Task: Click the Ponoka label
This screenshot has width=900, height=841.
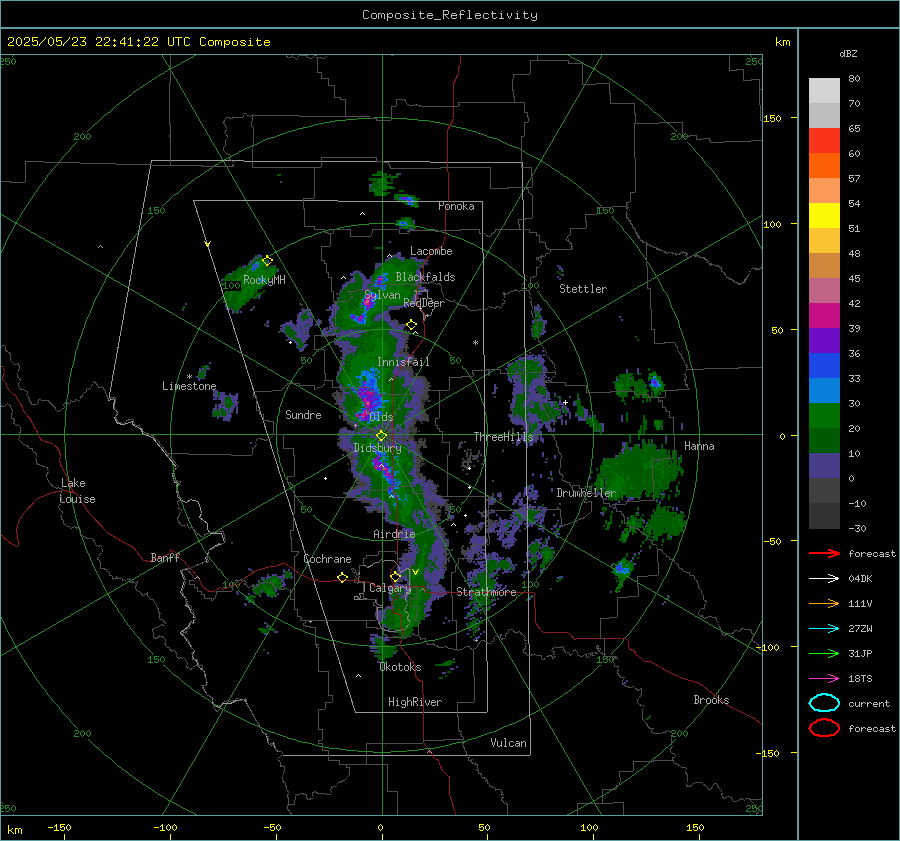Action: [x=456, y=206]
